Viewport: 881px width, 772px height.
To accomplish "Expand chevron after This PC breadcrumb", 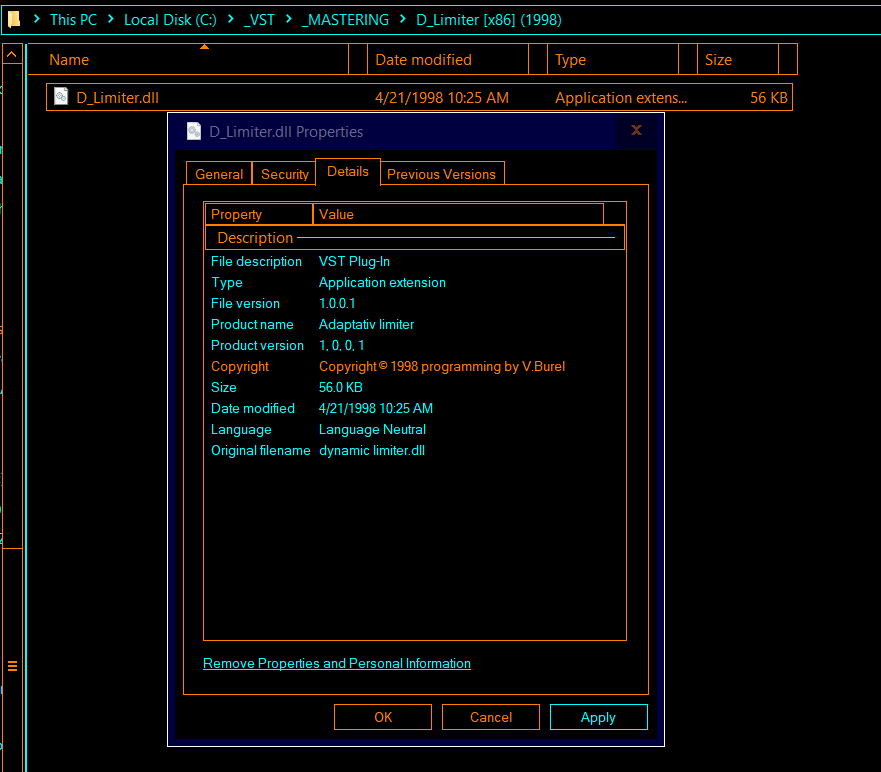I will click(111, 20).
